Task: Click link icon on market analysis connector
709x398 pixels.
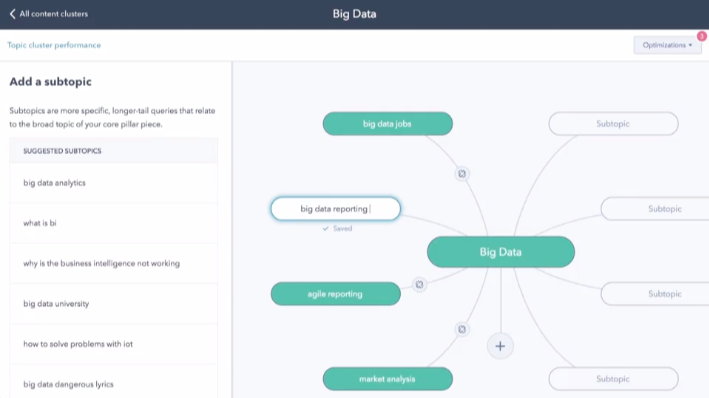Action: click(462, 329)
